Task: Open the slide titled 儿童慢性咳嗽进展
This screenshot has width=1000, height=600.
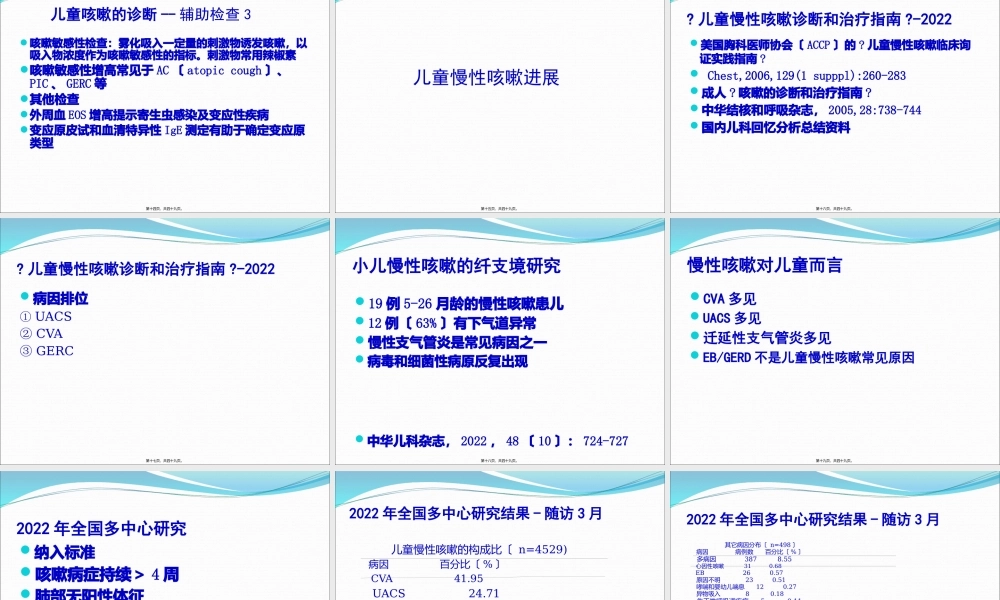Action: point(487,77)
